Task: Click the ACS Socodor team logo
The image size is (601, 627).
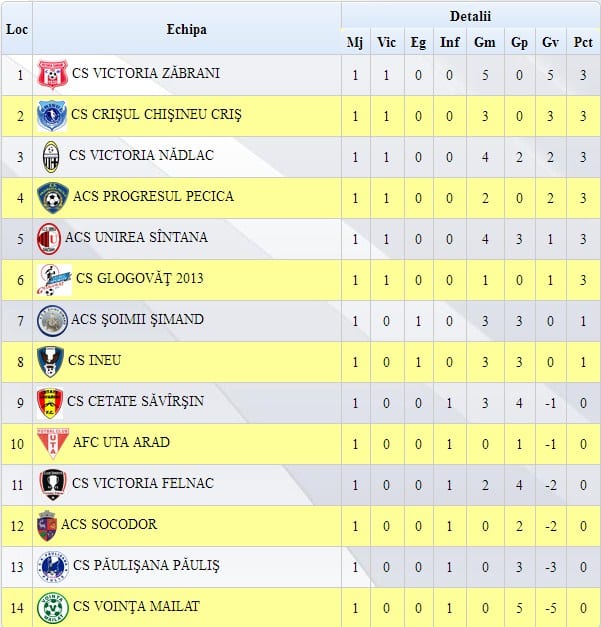Action: tap(47, 525)
